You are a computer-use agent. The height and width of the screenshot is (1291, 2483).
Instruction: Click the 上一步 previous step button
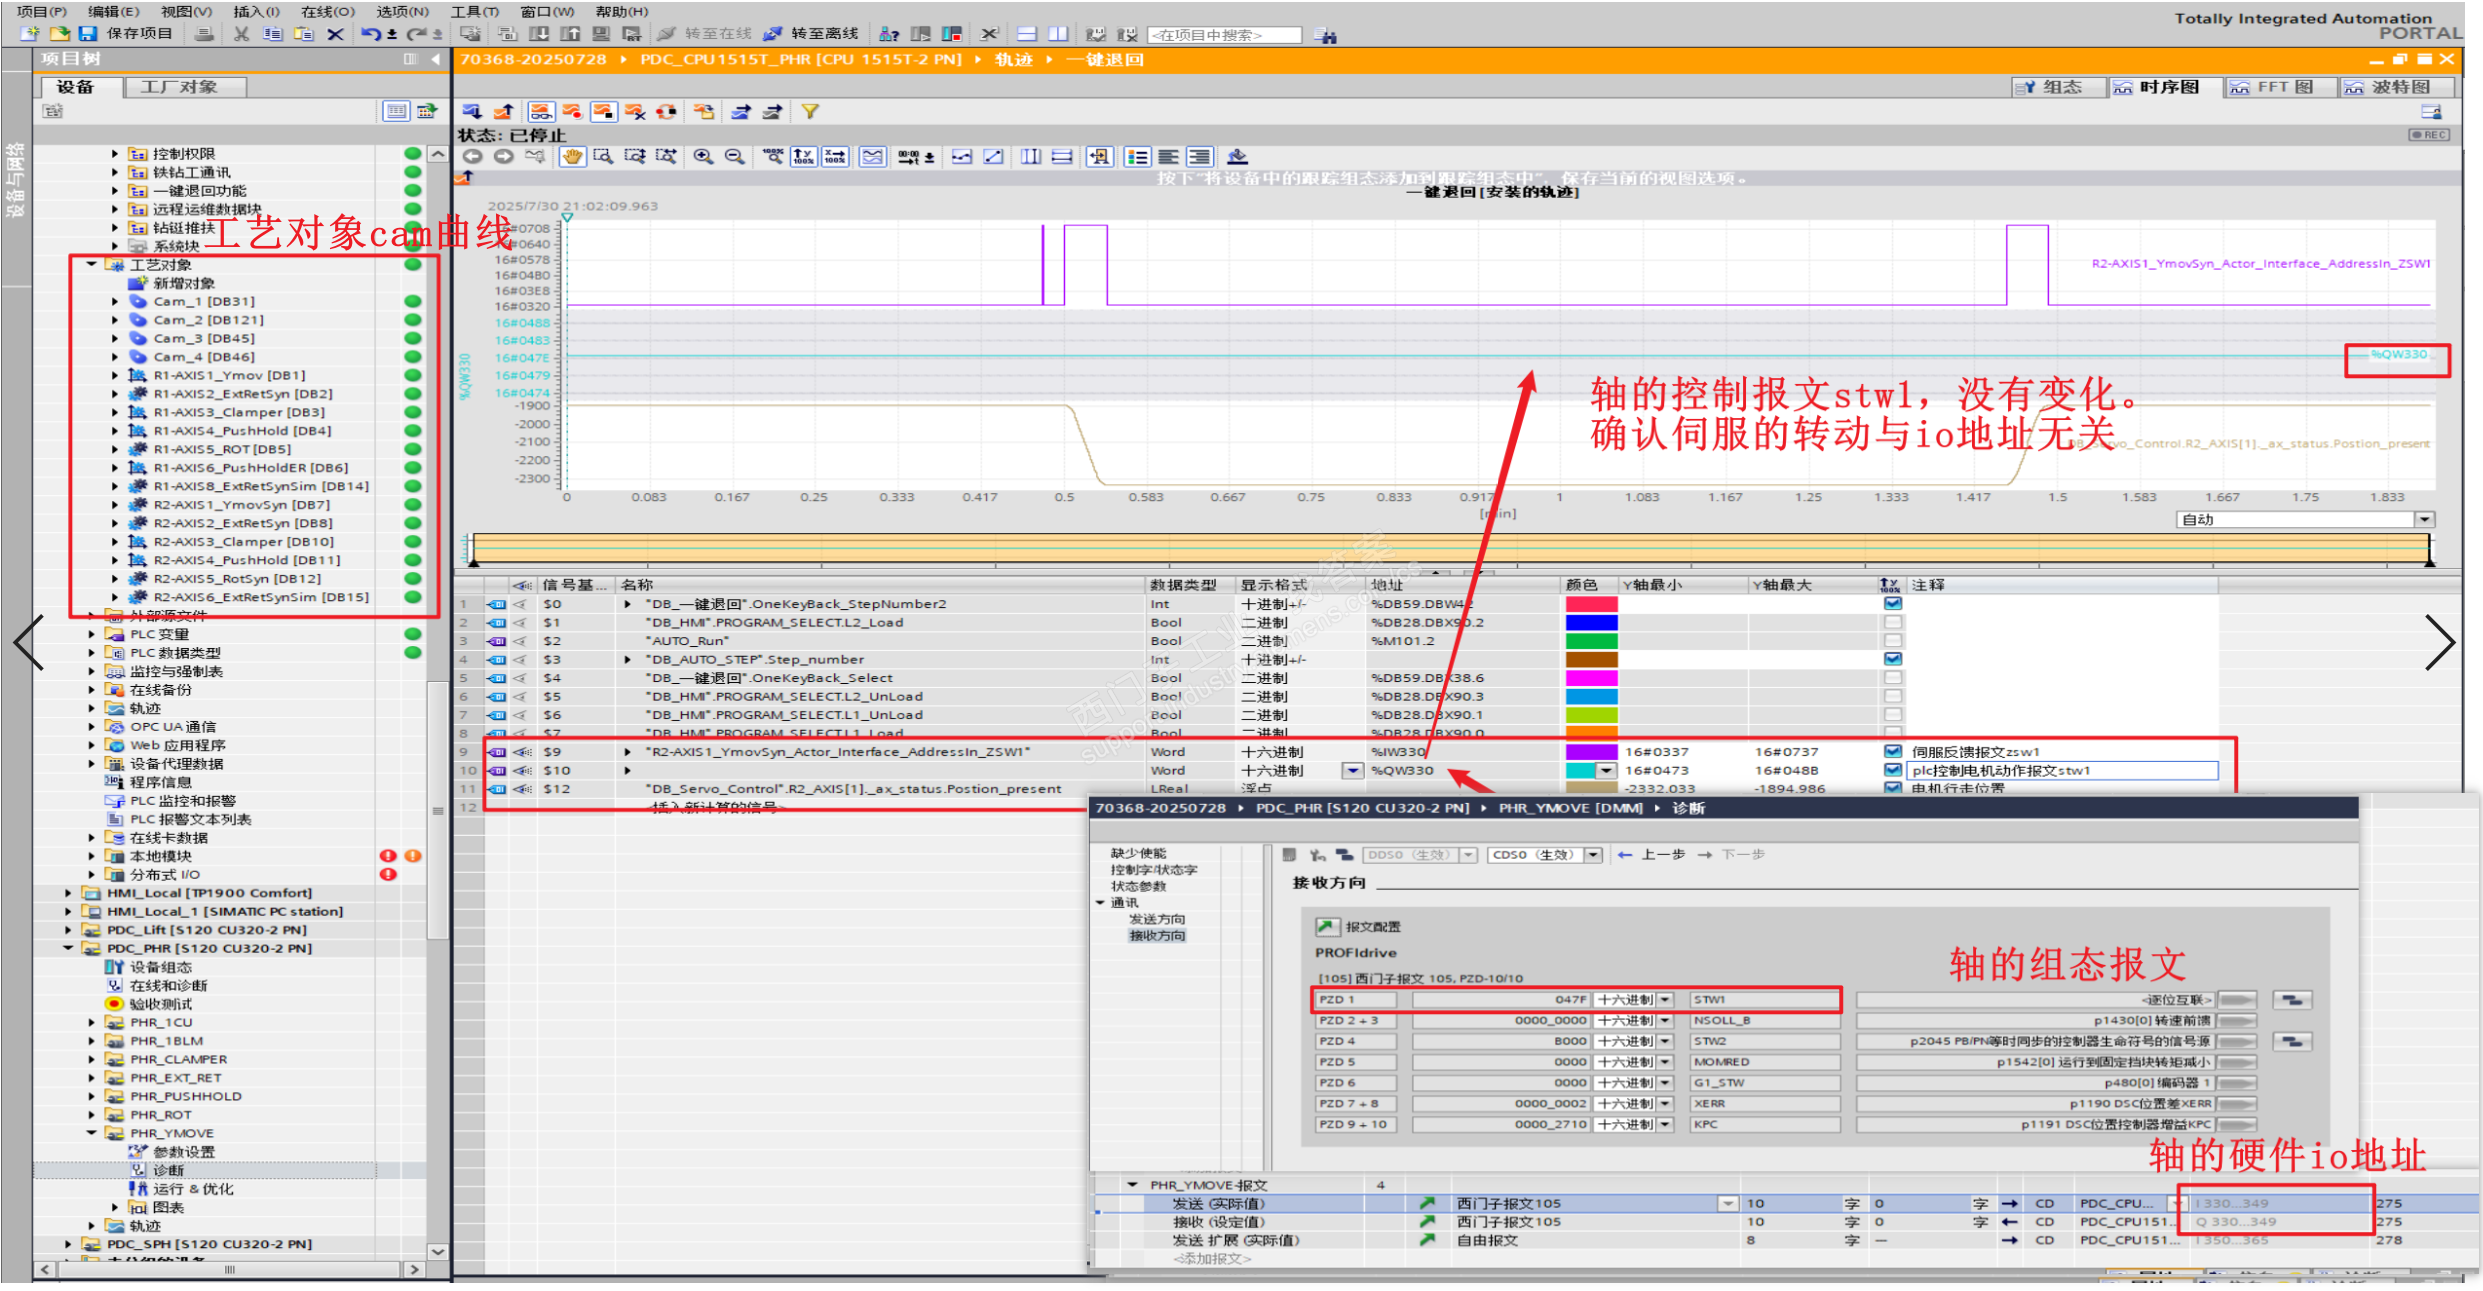click(x=1650, y=855)
